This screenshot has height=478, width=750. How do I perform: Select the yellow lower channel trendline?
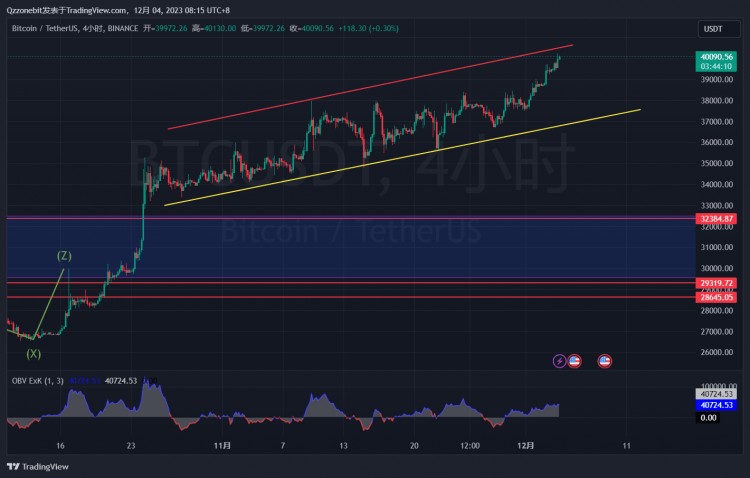click(x=402, y=158)
